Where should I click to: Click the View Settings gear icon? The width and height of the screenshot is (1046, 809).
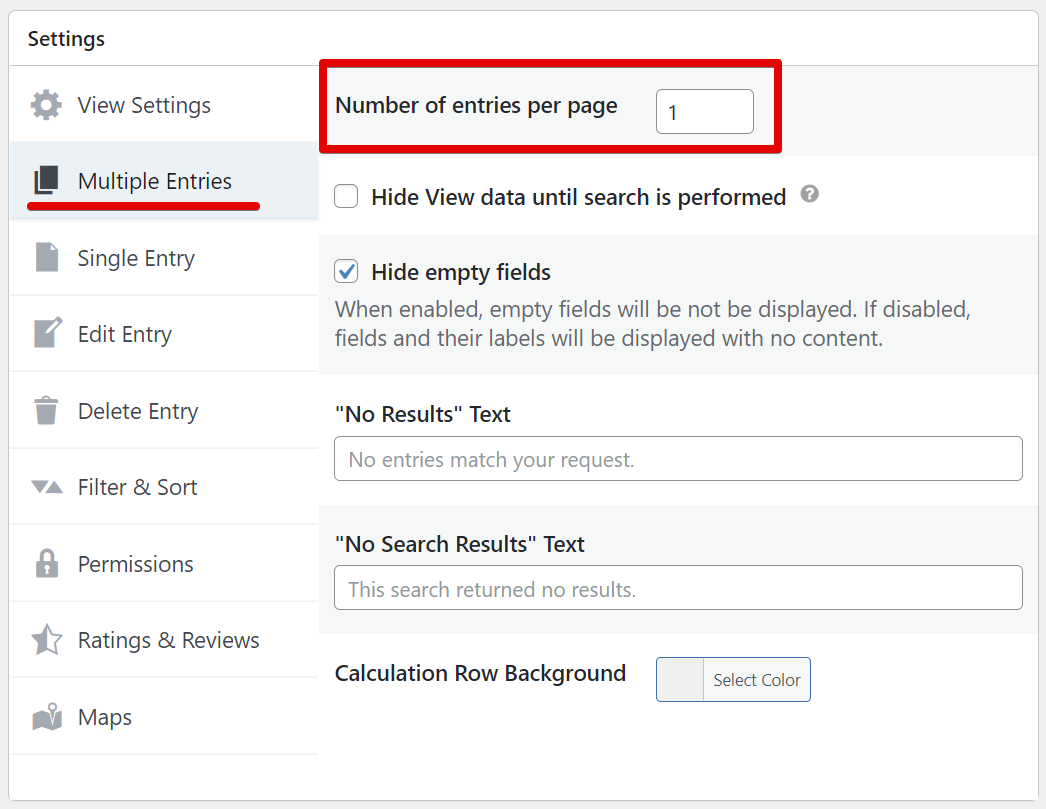(46, 105)
